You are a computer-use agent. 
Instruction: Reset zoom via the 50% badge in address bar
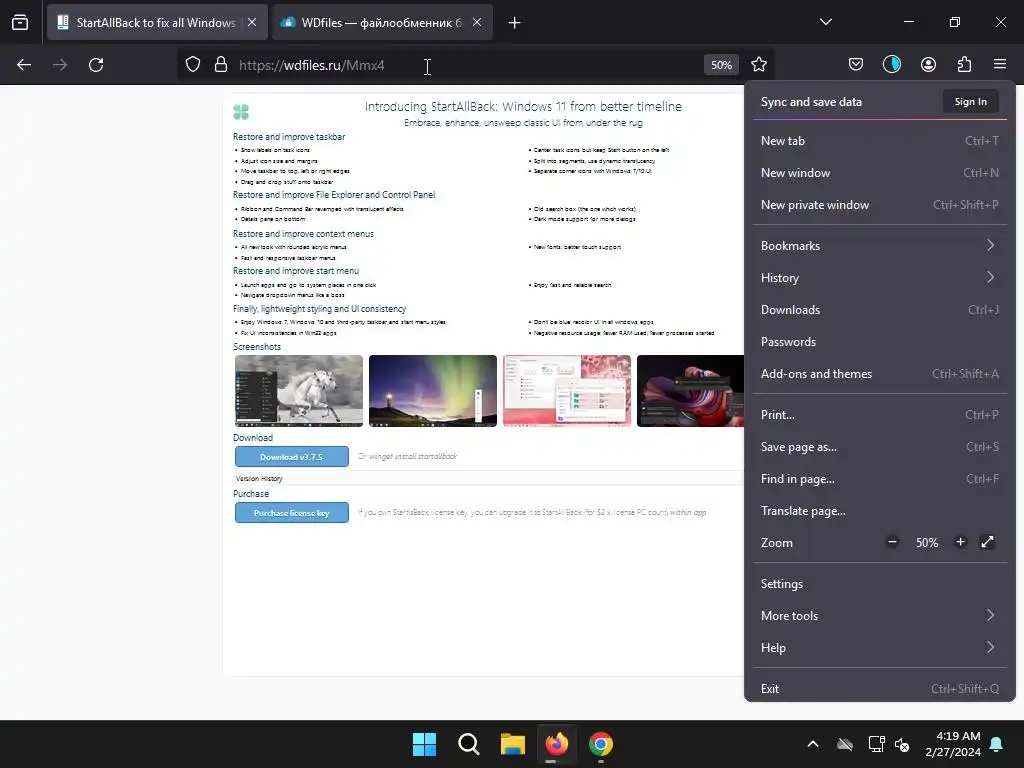coord(721,65)
